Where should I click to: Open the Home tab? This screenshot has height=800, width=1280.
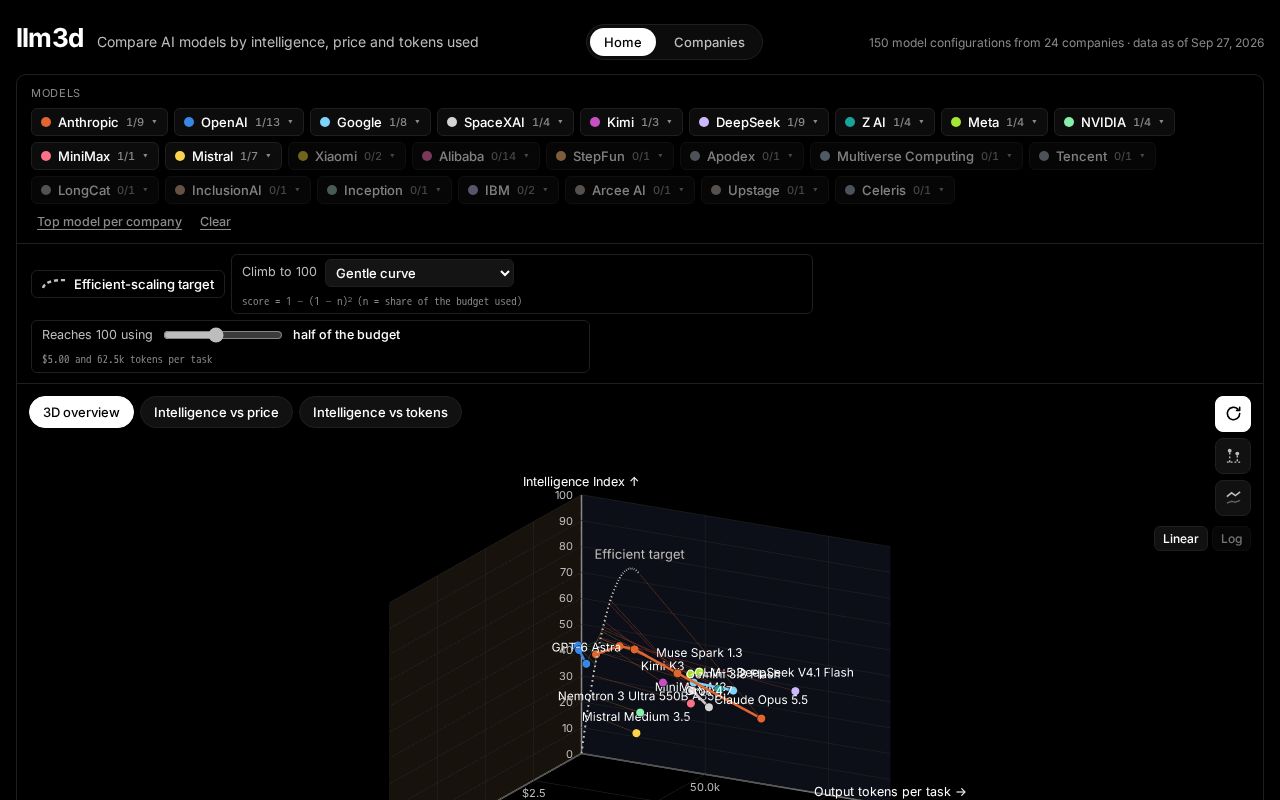(x=623, y=42)
